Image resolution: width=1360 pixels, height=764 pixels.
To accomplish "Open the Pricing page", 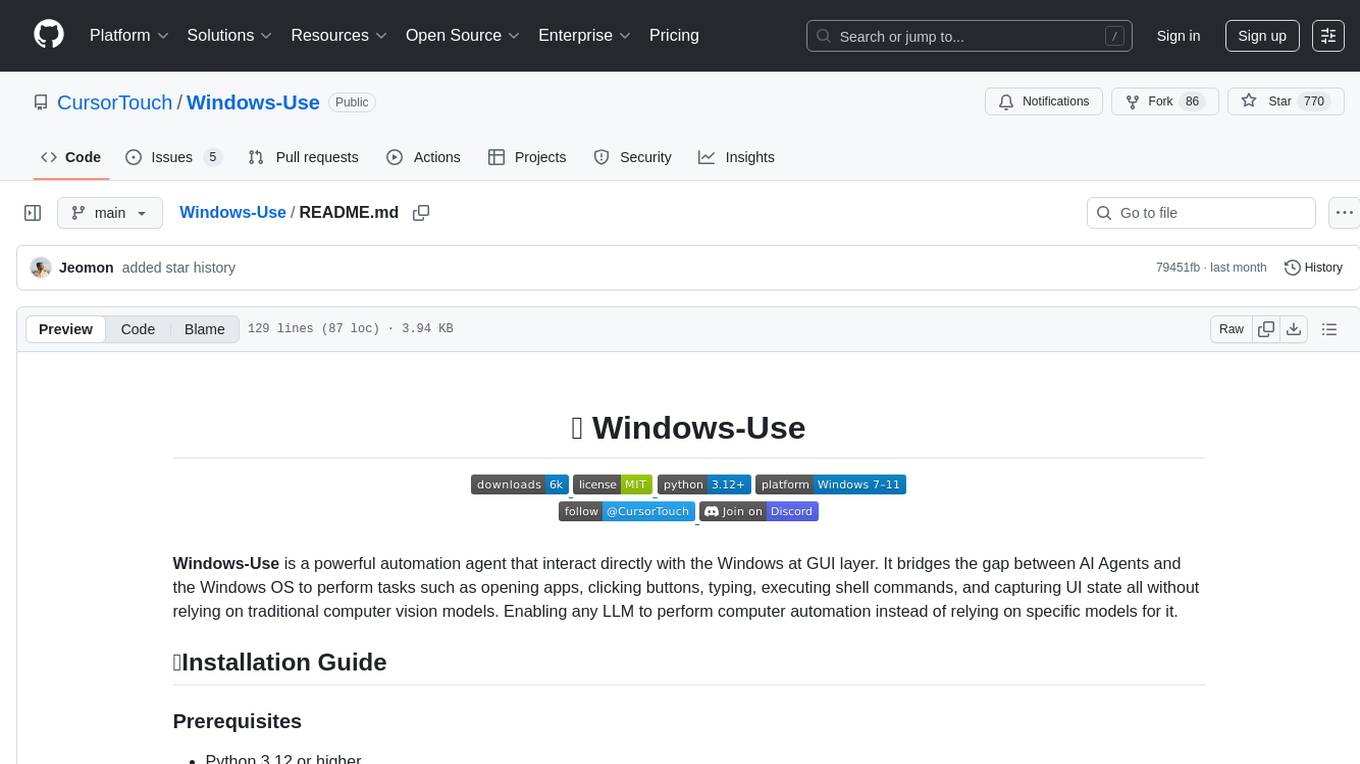I will pos(674,35).
